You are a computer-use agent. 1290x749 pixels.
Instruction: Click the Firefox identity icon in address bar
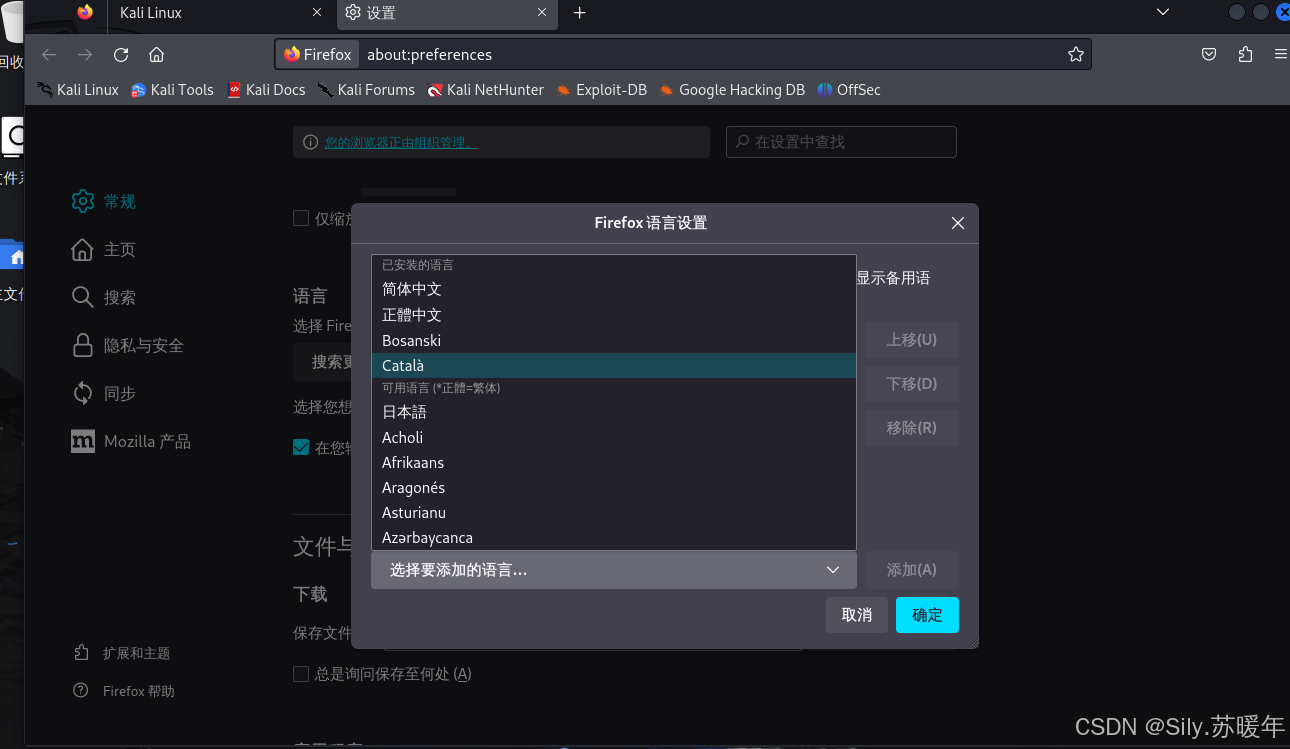pos(318,55)
